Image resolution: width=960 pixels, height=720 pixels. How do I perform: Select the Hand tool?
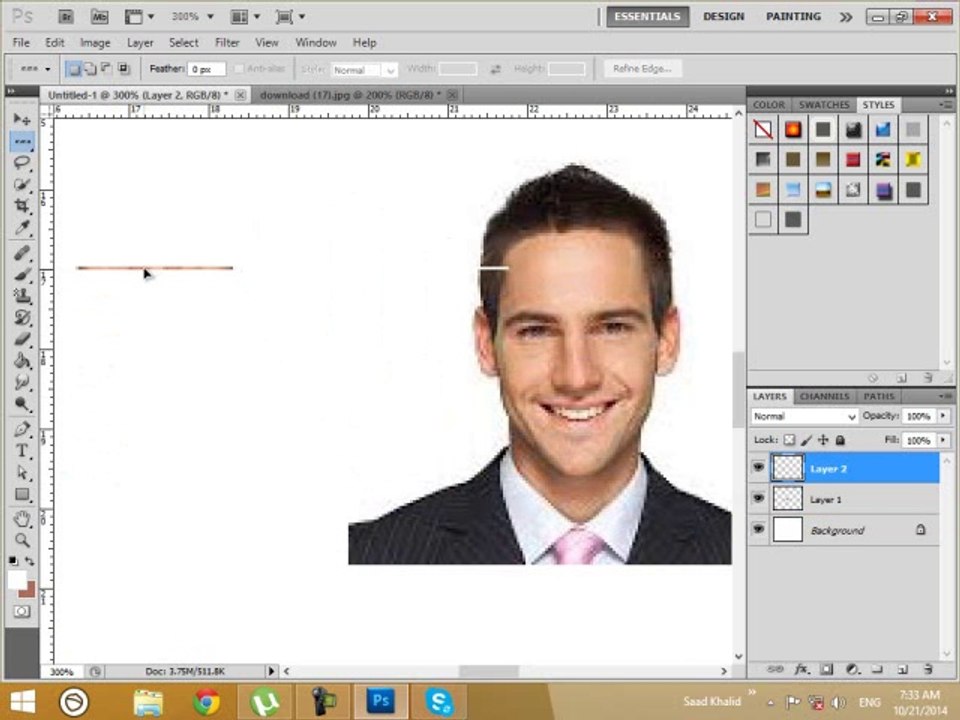22,519
